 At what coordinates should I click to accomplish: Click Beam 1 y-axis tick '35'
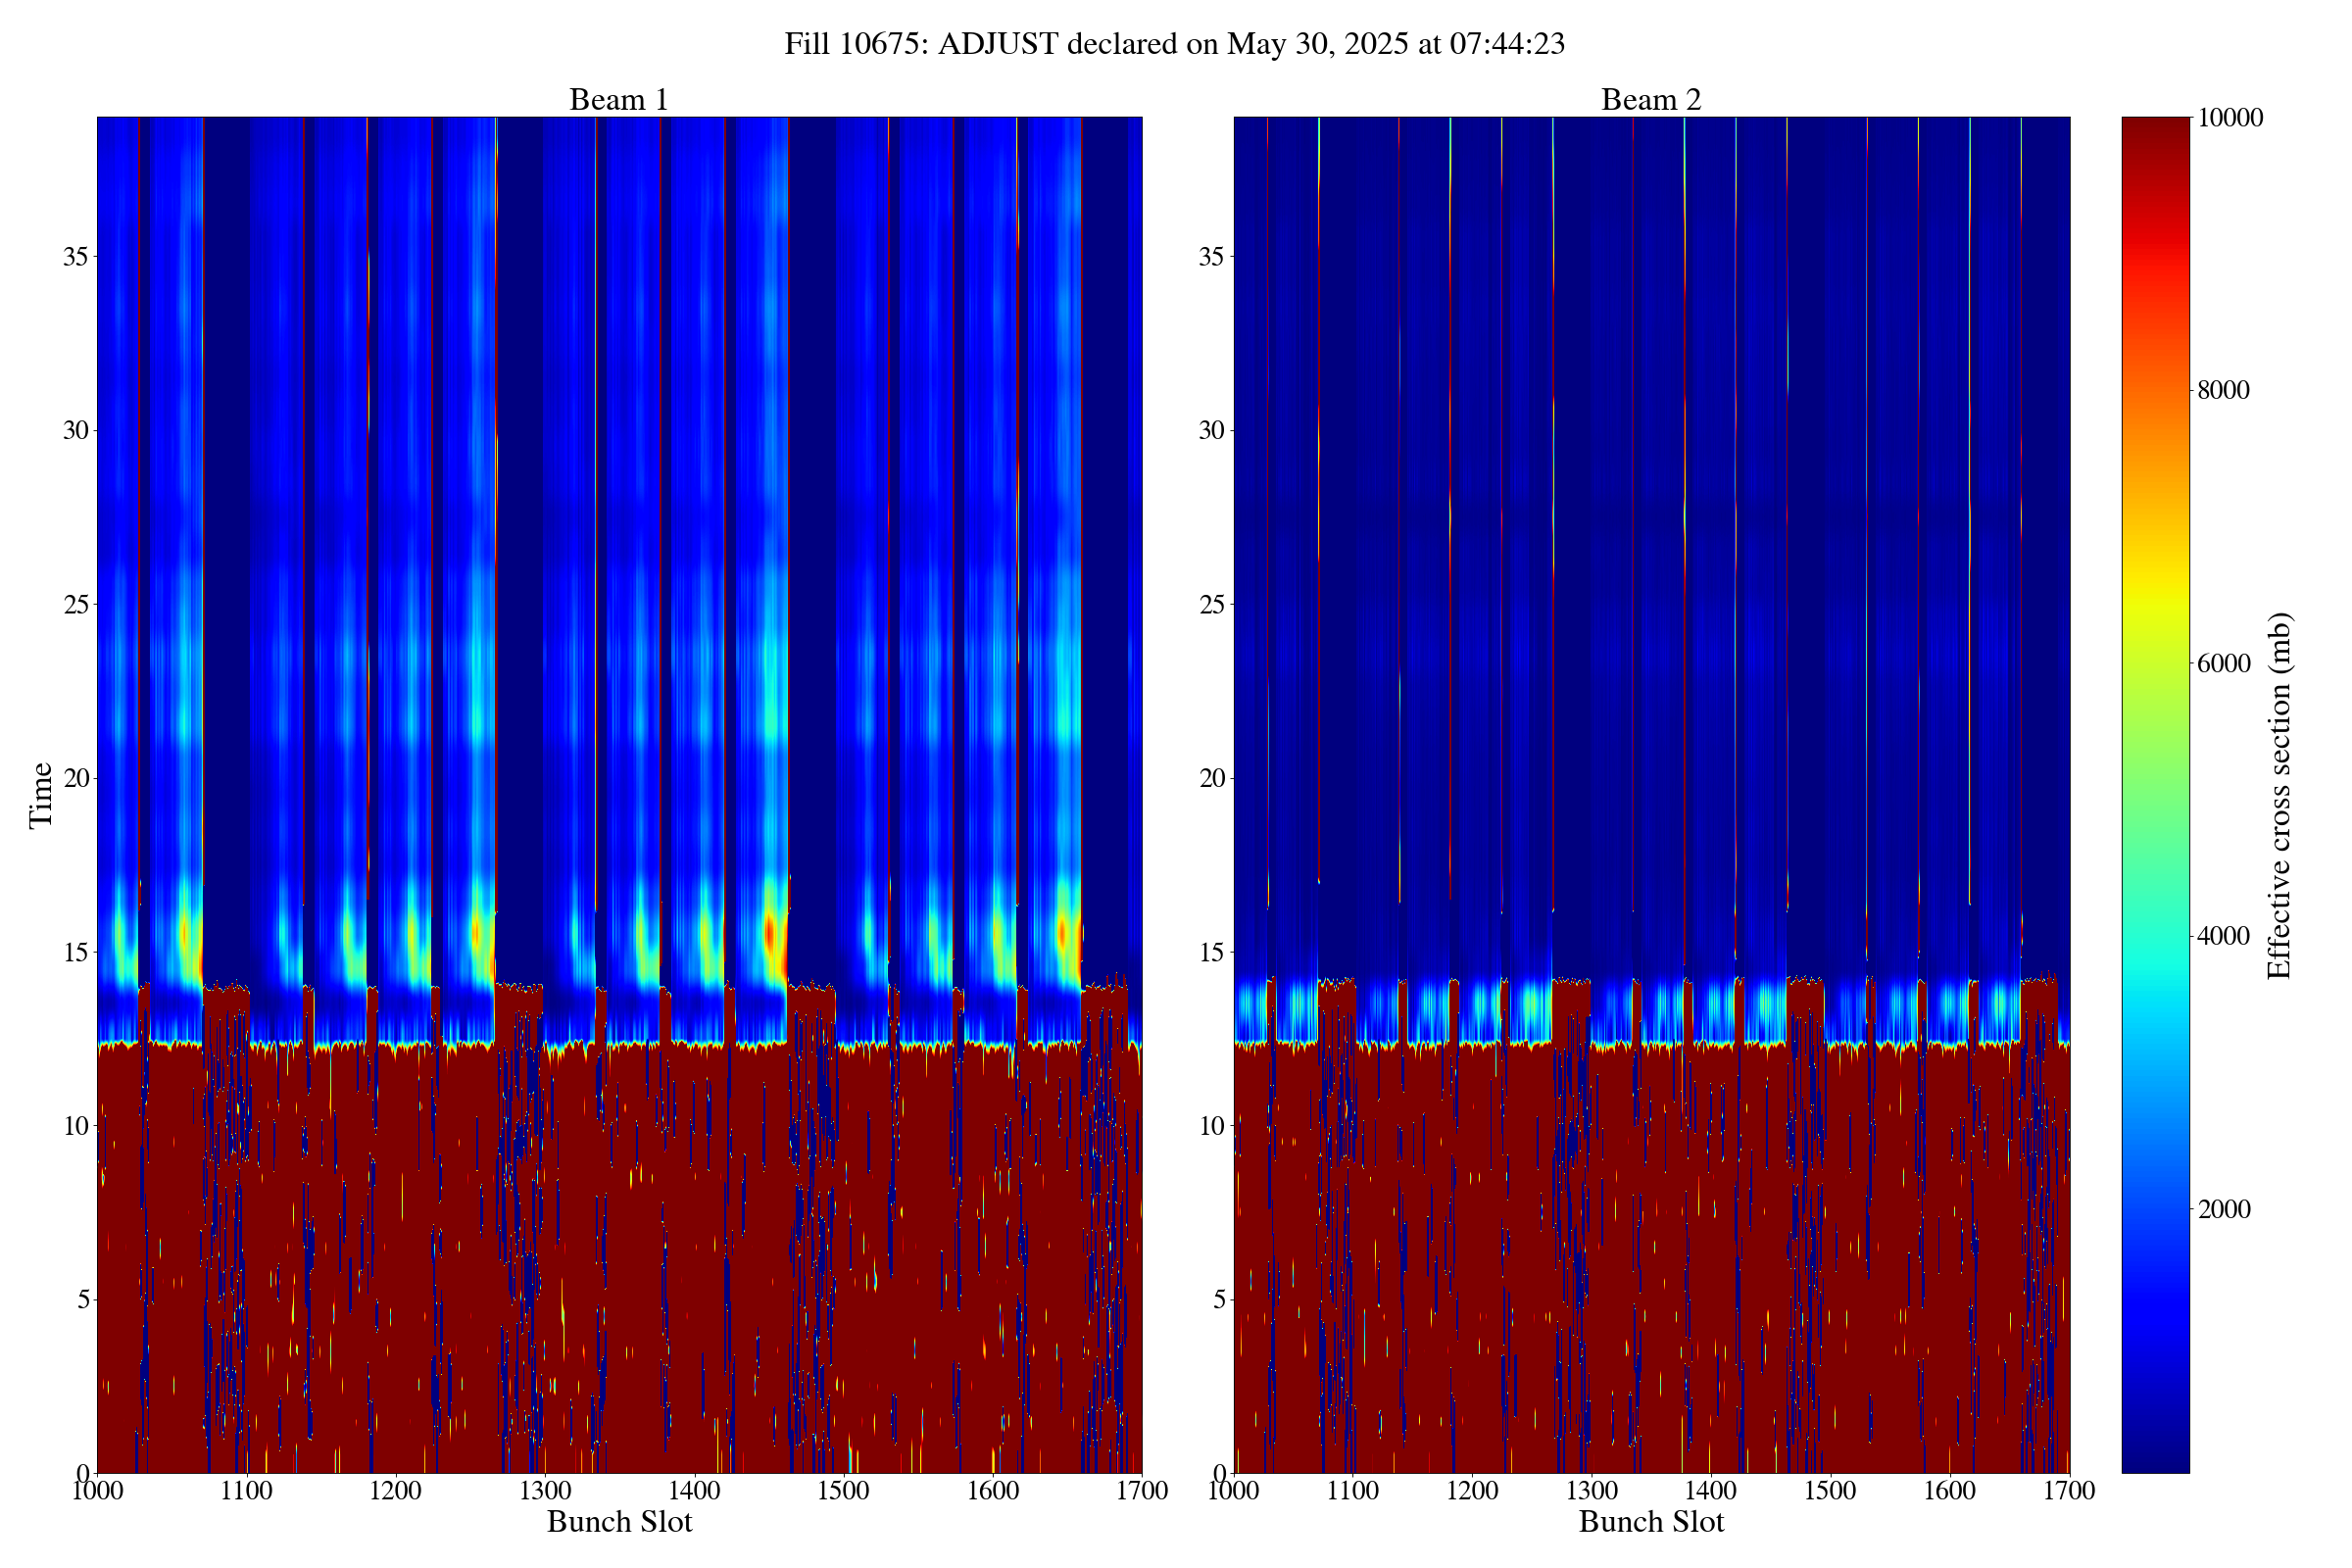click(x=75, y=257)
